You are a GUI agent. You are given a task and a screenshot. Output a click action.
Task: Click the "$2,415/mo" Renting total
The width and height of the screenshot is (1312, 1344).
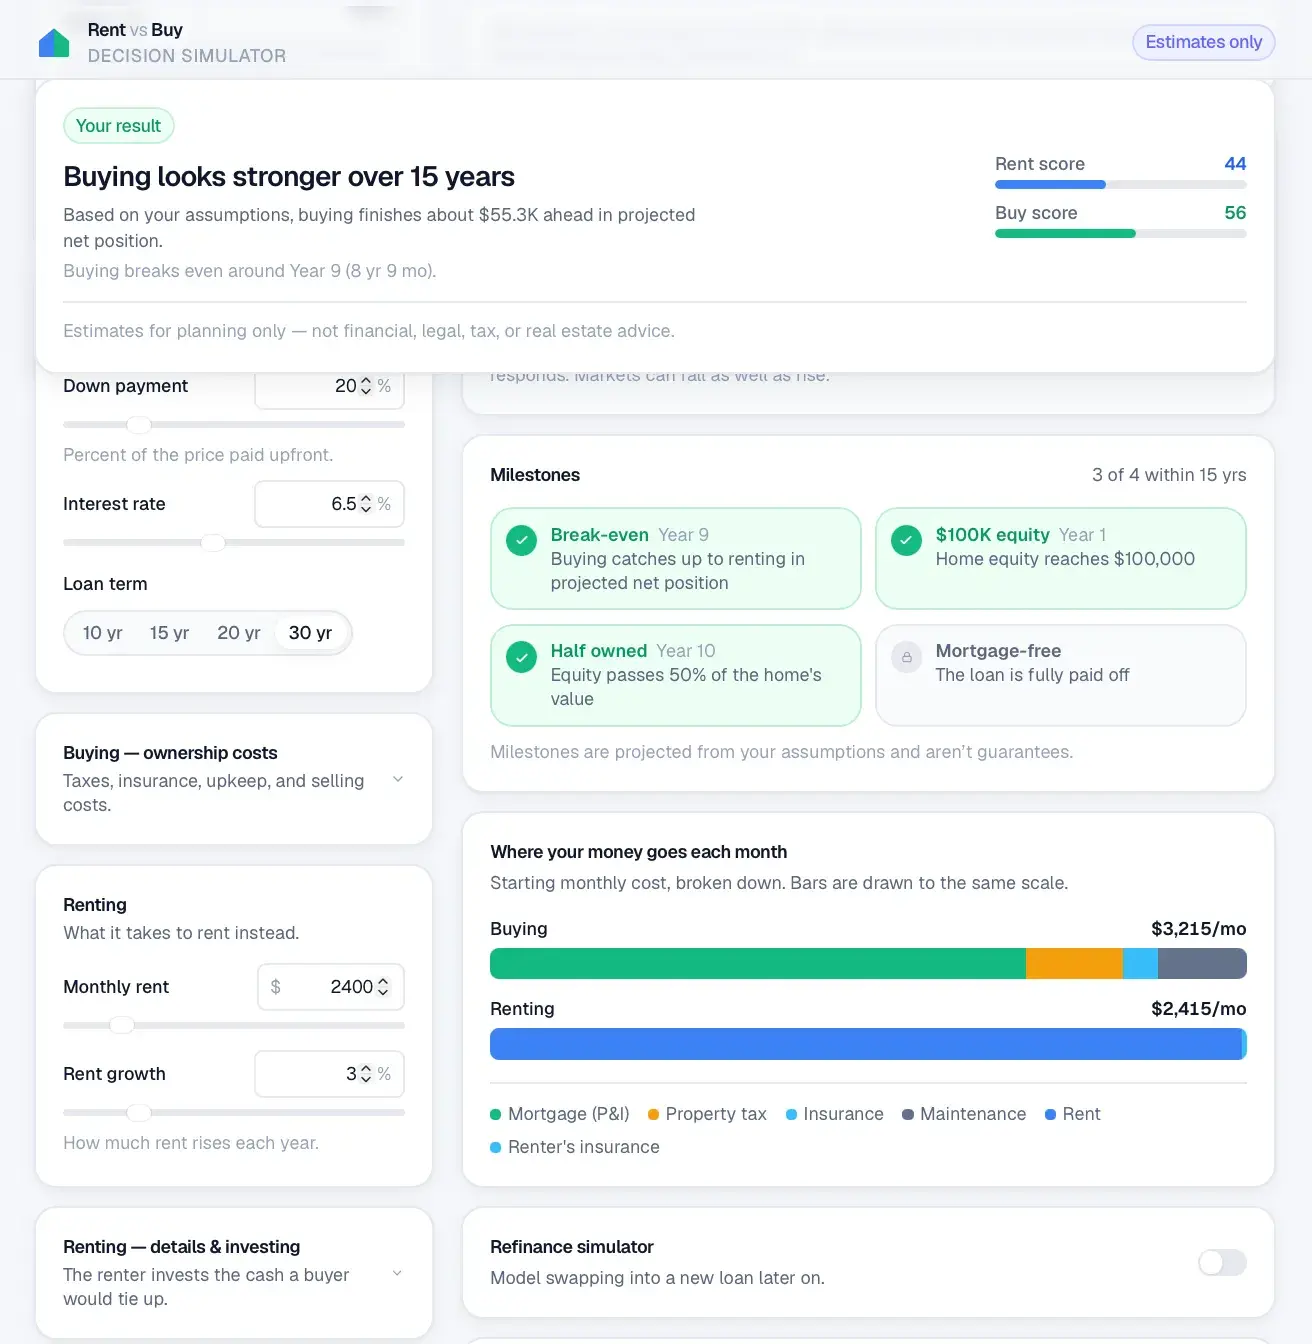click(x=1199, y=1009)
